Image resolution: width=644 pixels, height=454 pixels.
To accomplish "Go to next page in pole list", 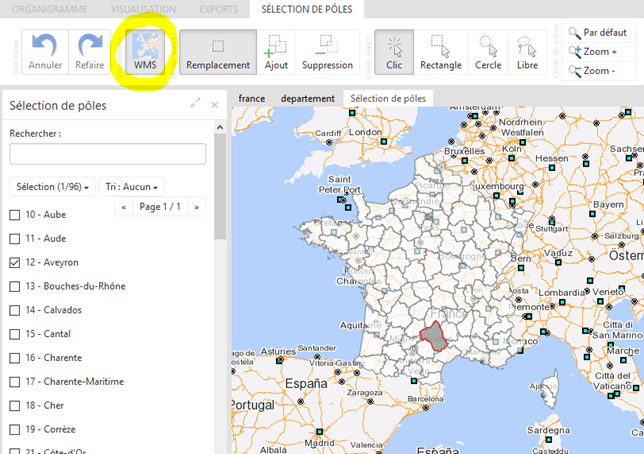I will (x=197, y=207).
